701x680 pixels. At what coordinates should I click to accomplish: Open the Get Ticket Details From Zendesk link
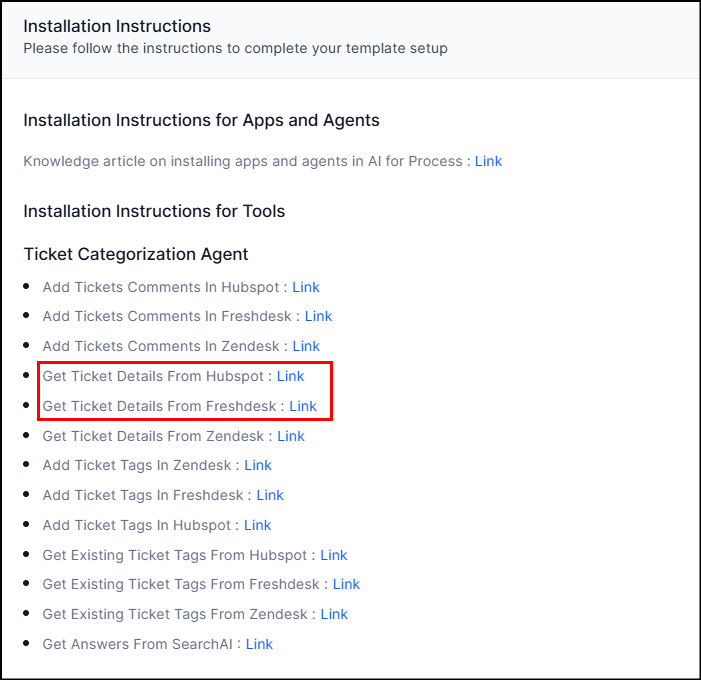pyautogui.click(x=291, y=436)
